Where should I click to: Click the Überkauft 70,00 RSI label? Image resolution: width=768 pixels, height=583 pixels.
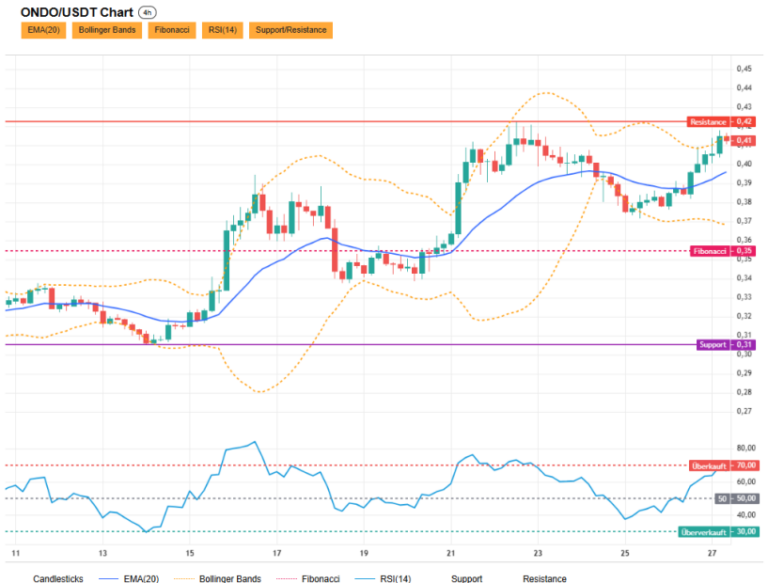pos(725,465)
